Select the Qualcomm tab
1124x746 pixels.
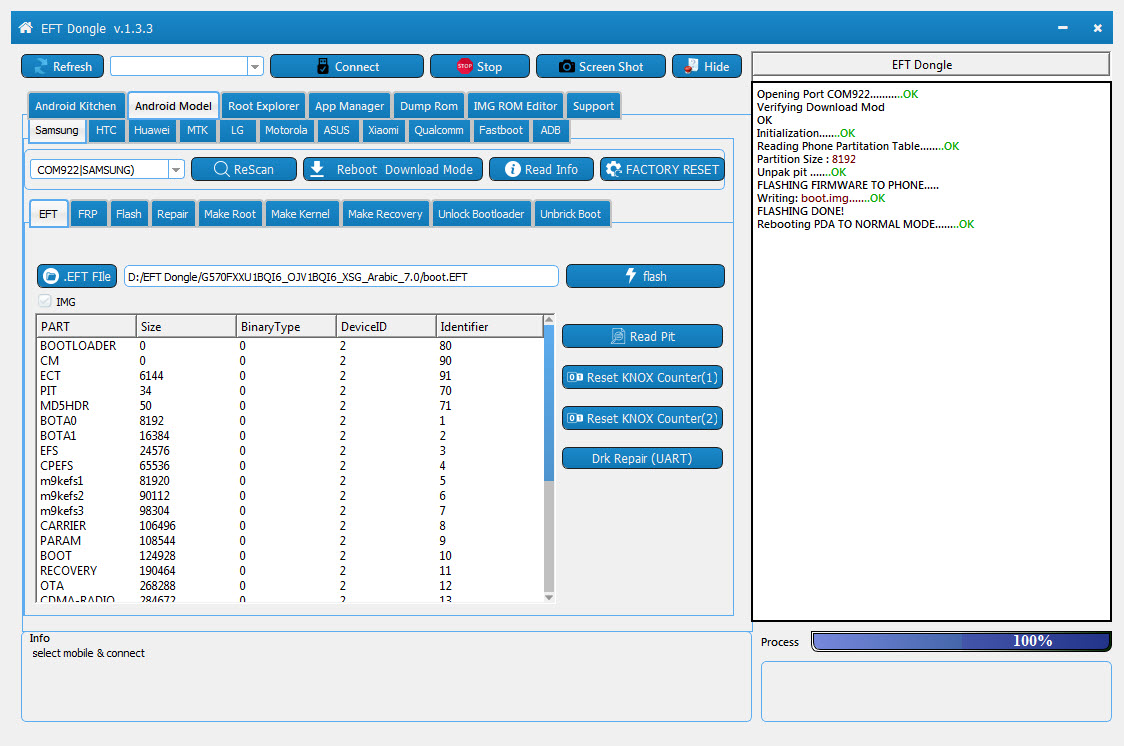[x=439, y=130]
